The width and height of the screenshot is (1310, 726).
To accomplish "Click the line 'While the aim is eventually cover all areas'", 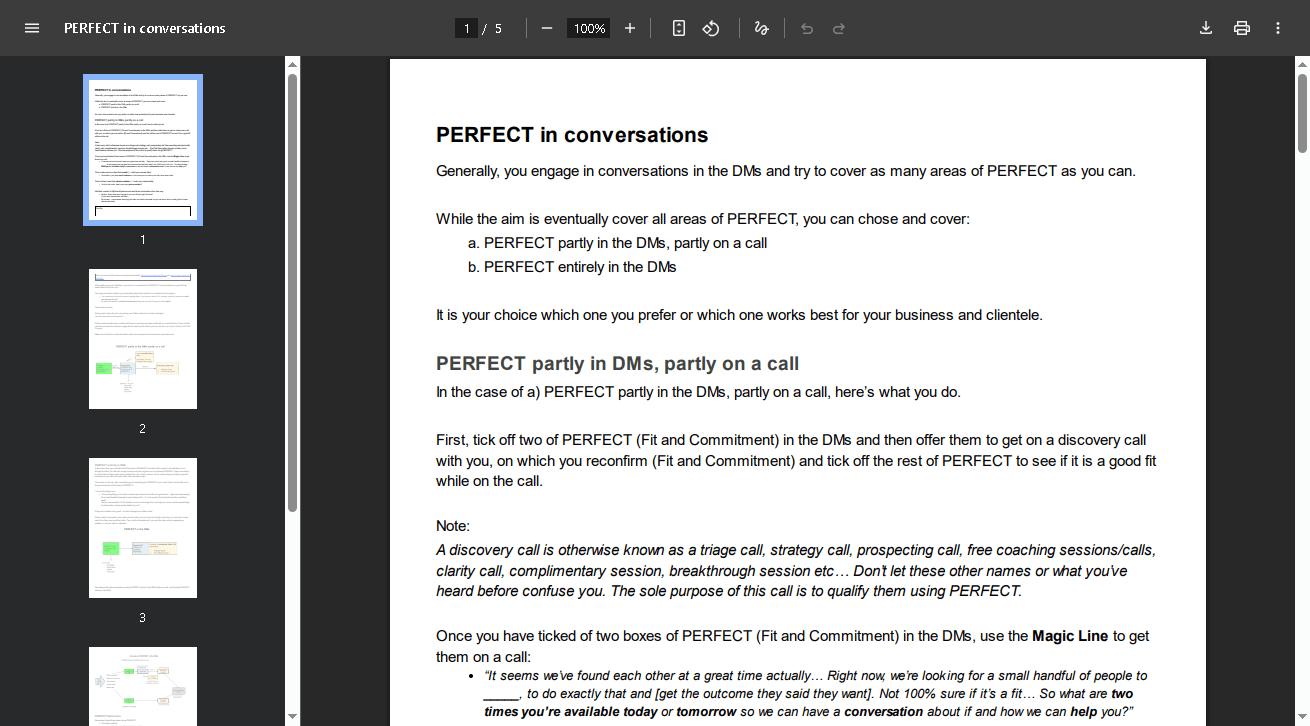I will (x=703, y=219).
